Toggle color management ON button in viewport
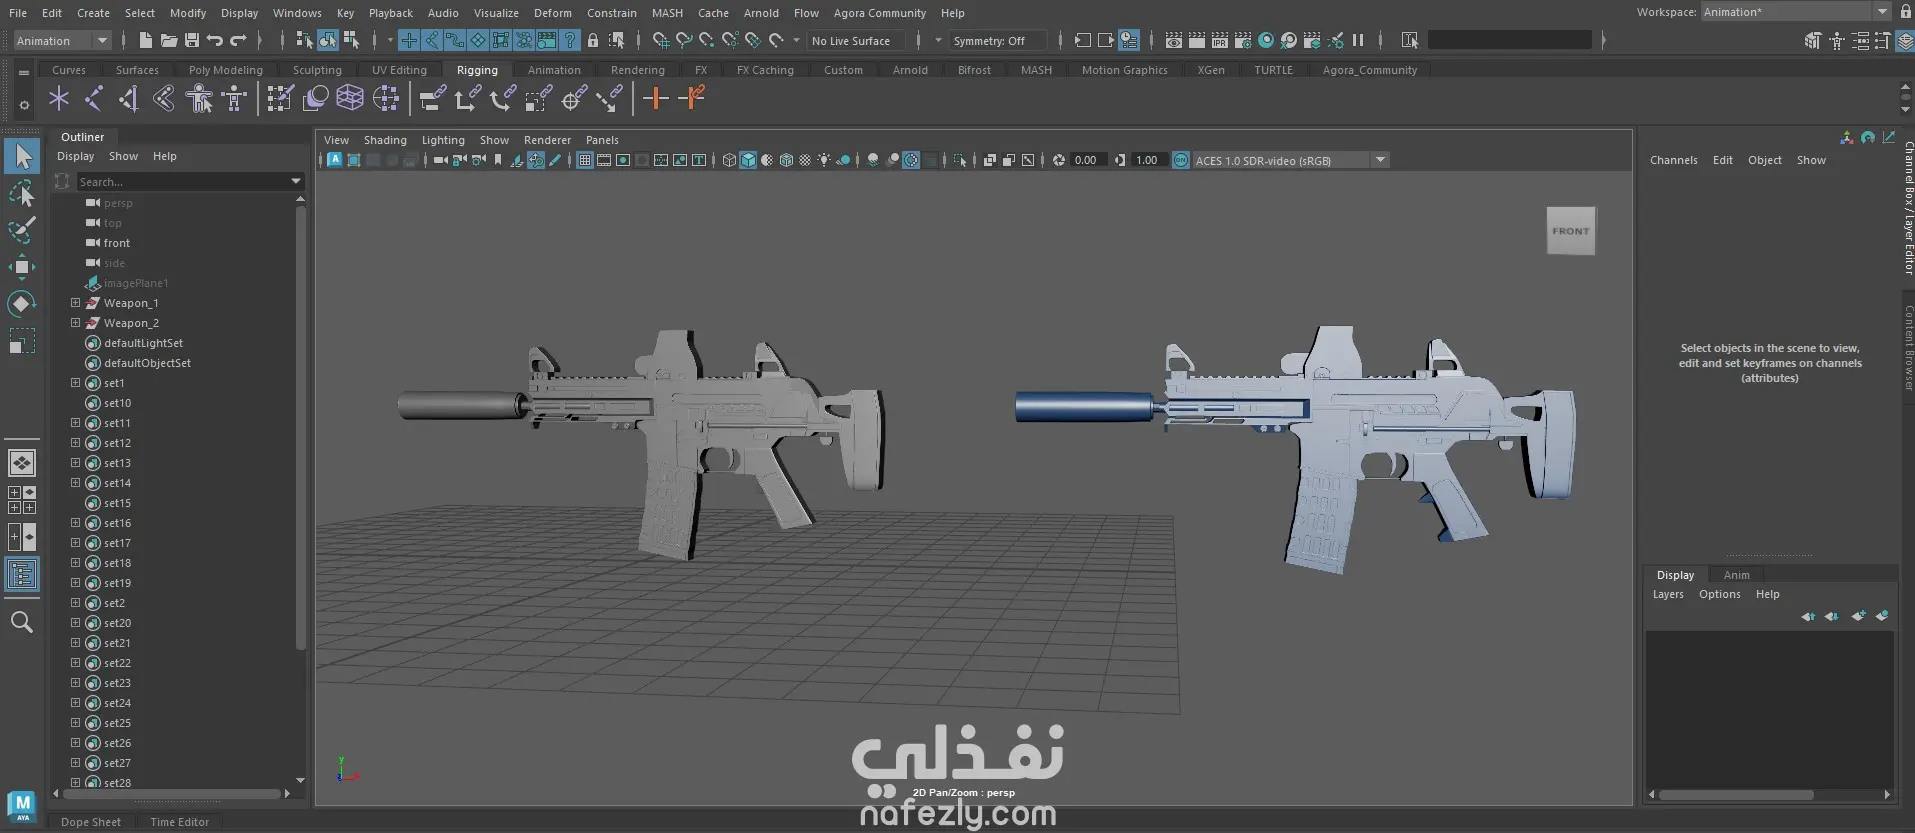Image resolution: width=1915 pixels, height=833 pixels. [1181, 160]
